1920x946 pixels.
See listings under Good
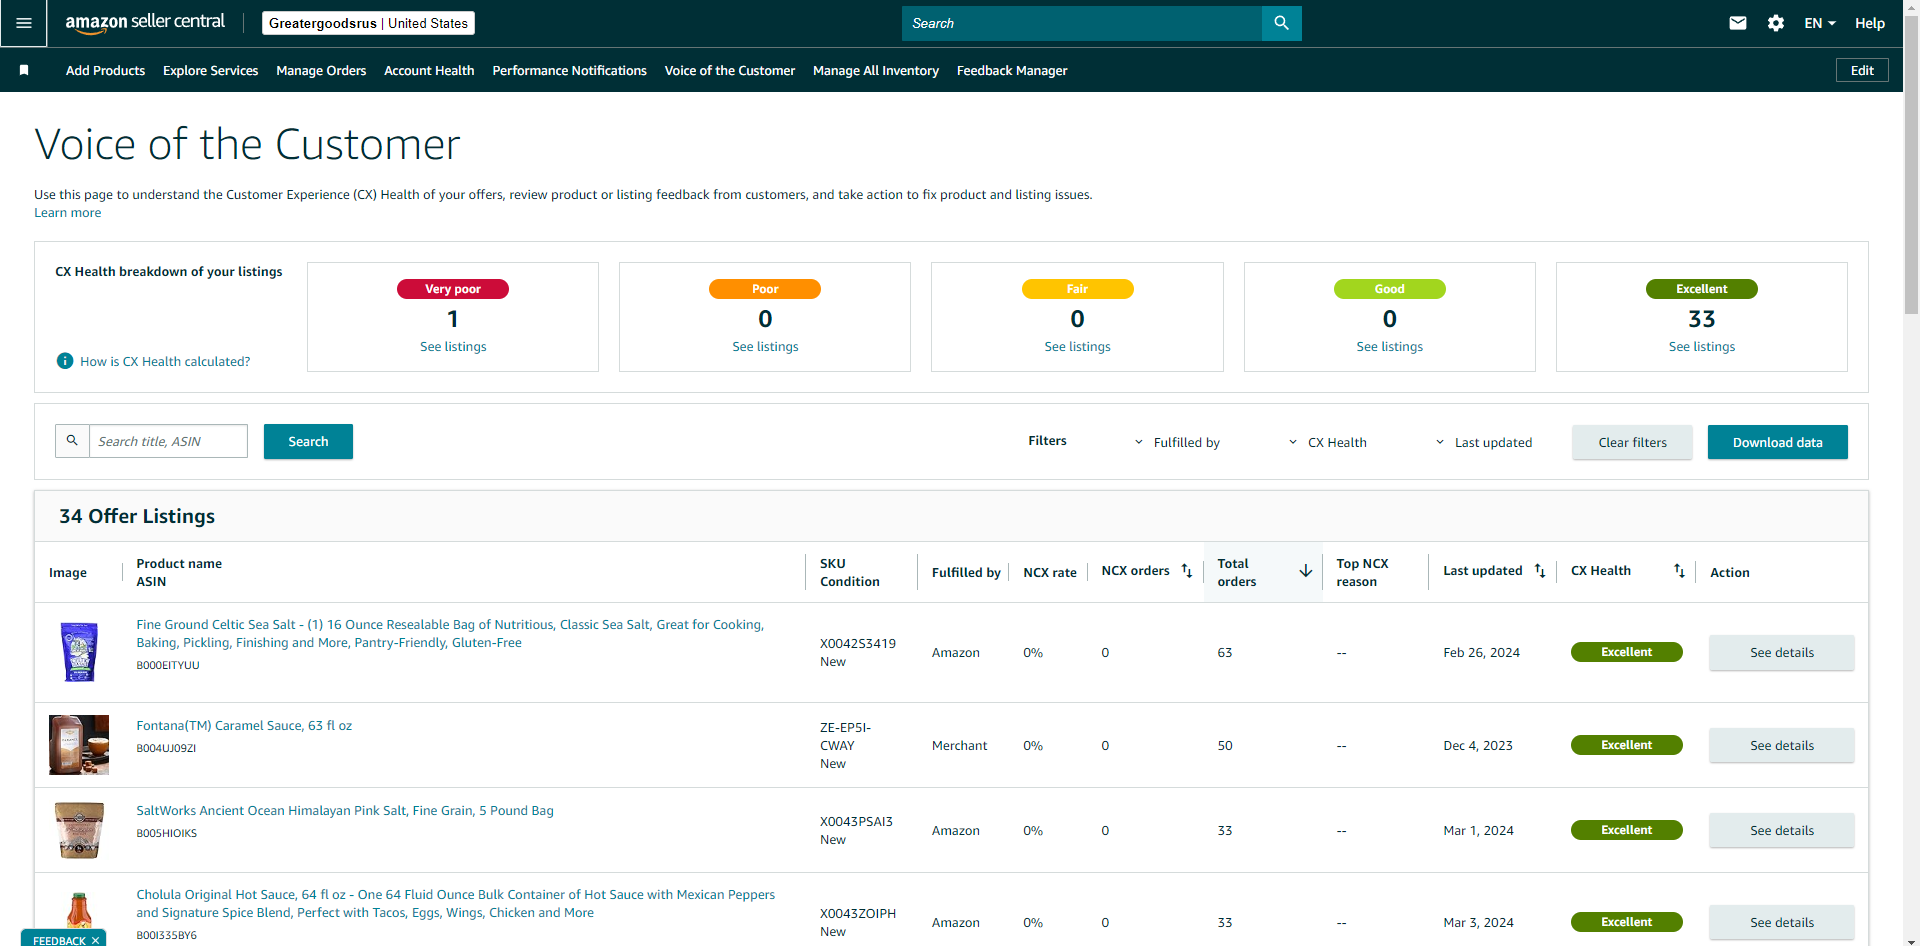coord(1389,346)
